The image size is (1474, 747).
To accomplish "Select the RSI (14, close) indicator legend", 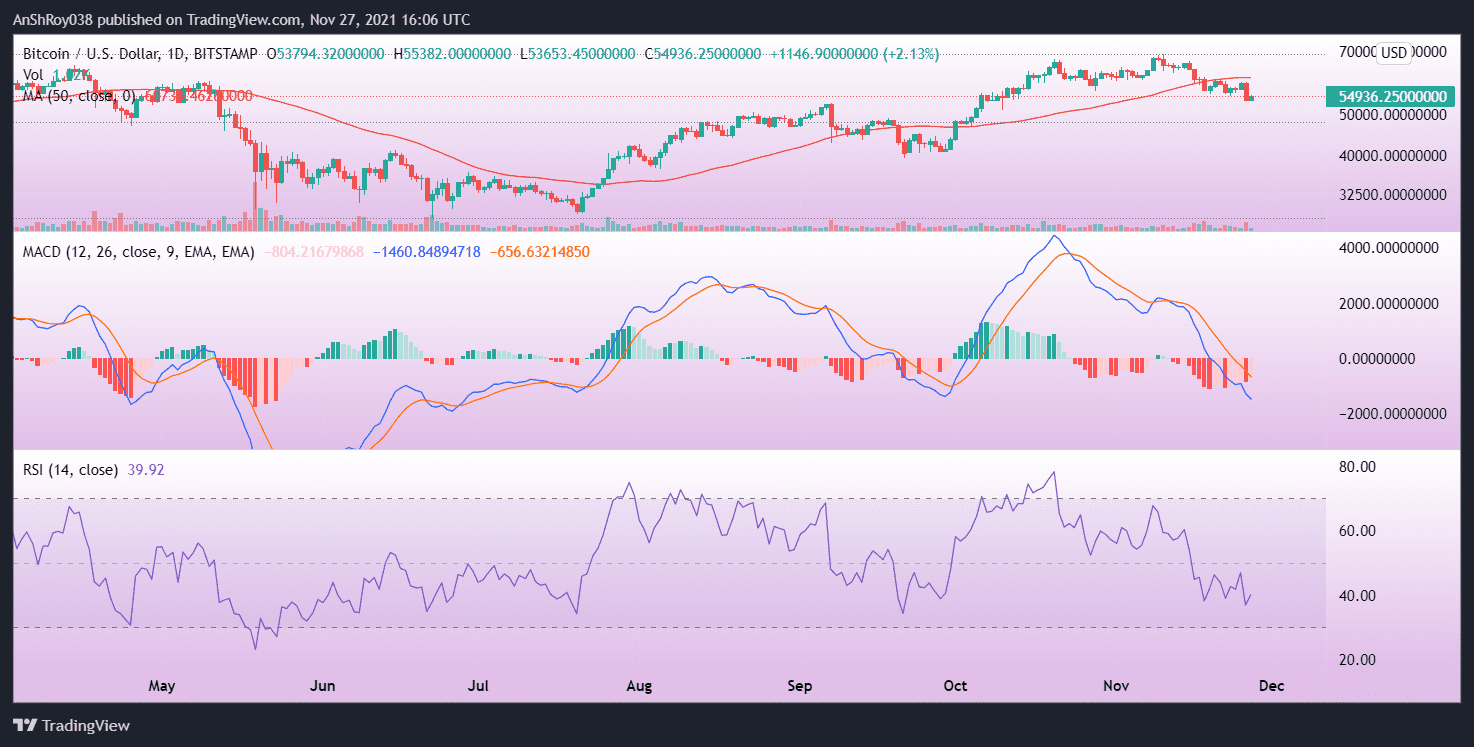I will (x=70, y=468).
